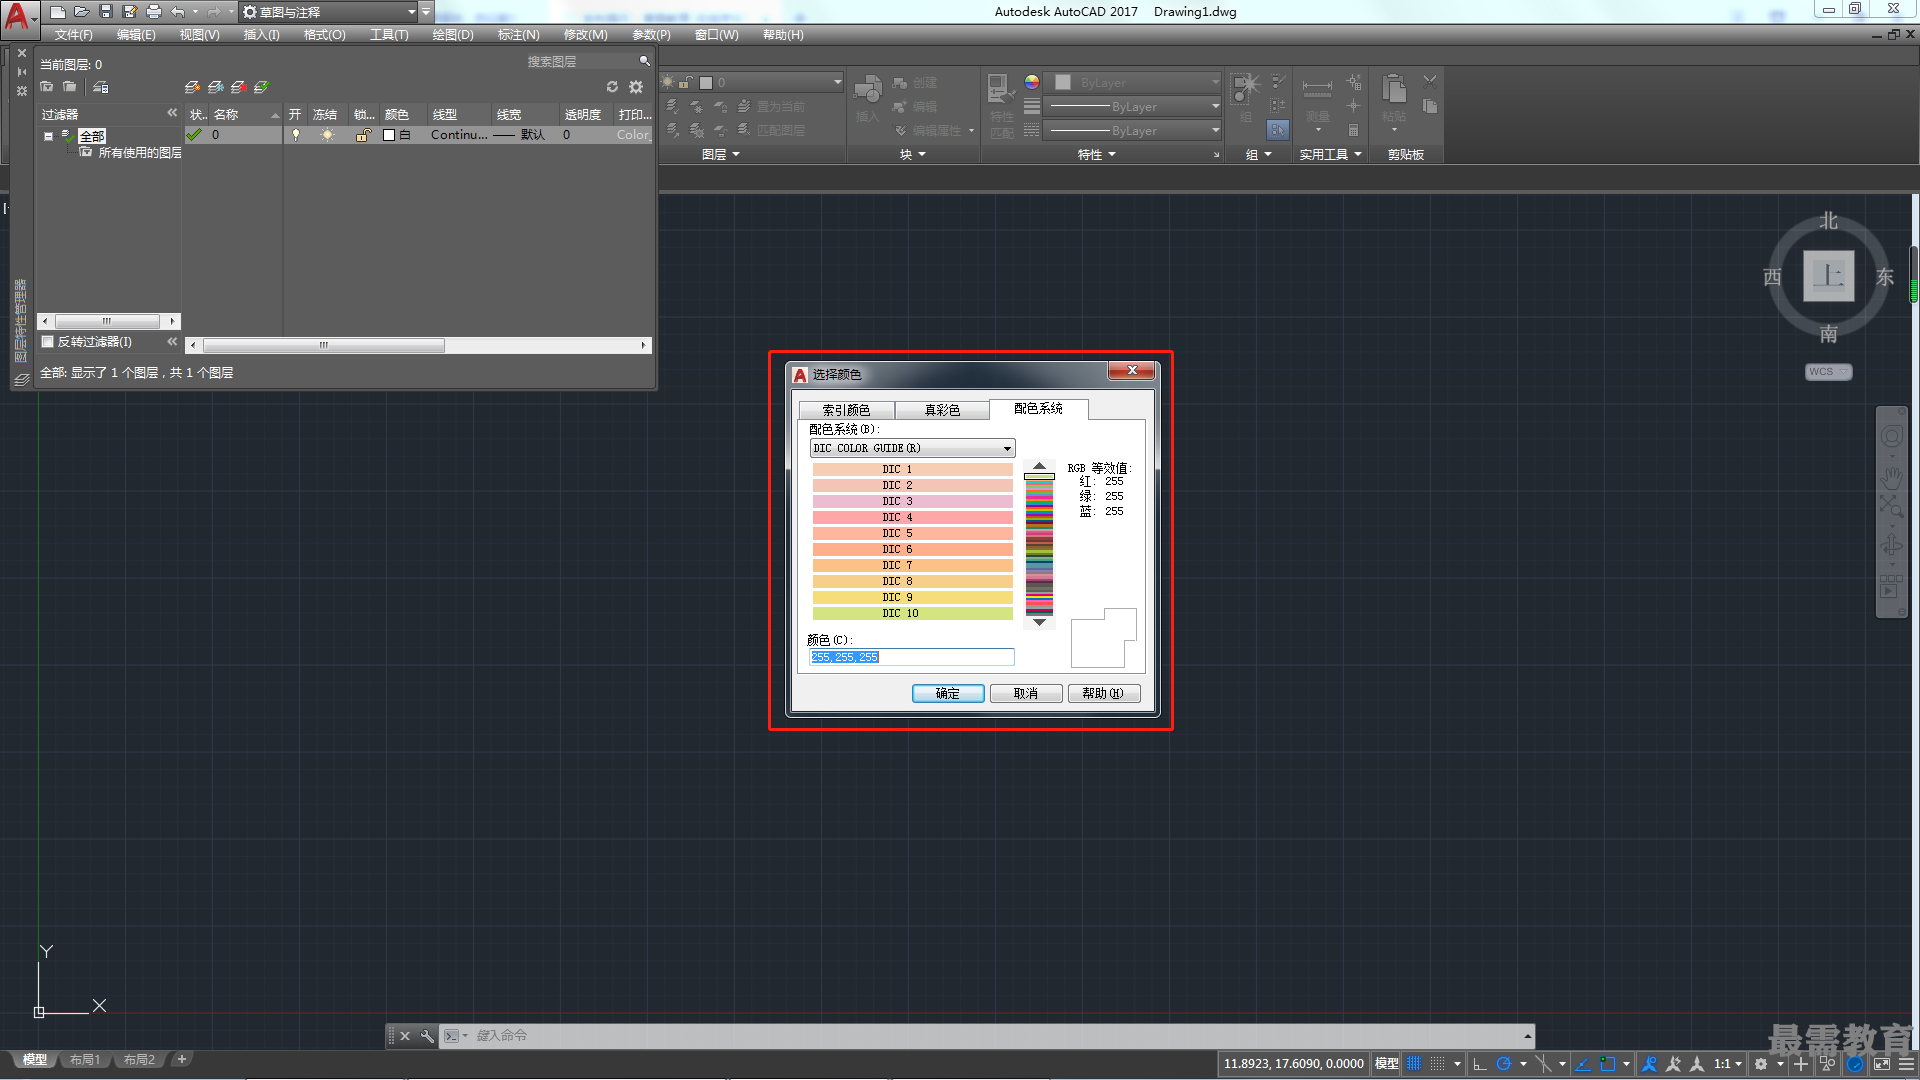The width and height of the screenshot is (1920, 1080).
Task: Click 取消 button in color dialog
Action: coord(1026,694)
